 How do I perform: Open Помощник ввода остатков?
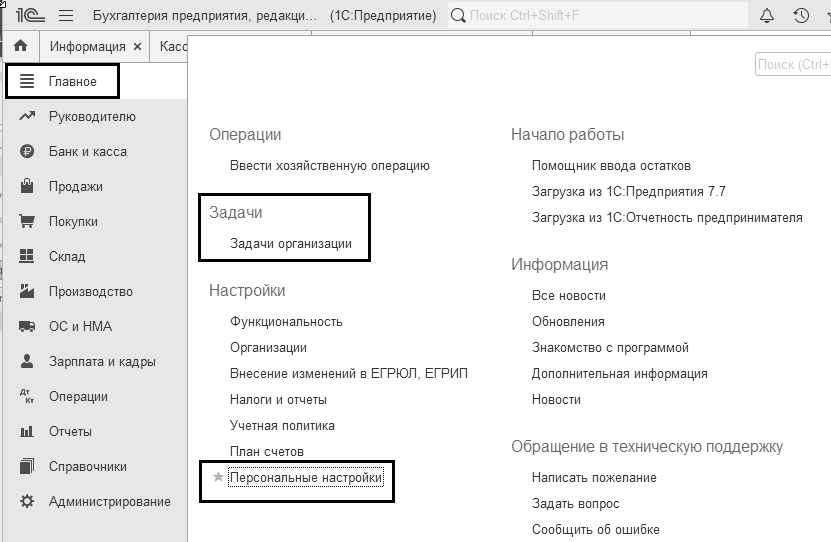(x=611, y=165)
